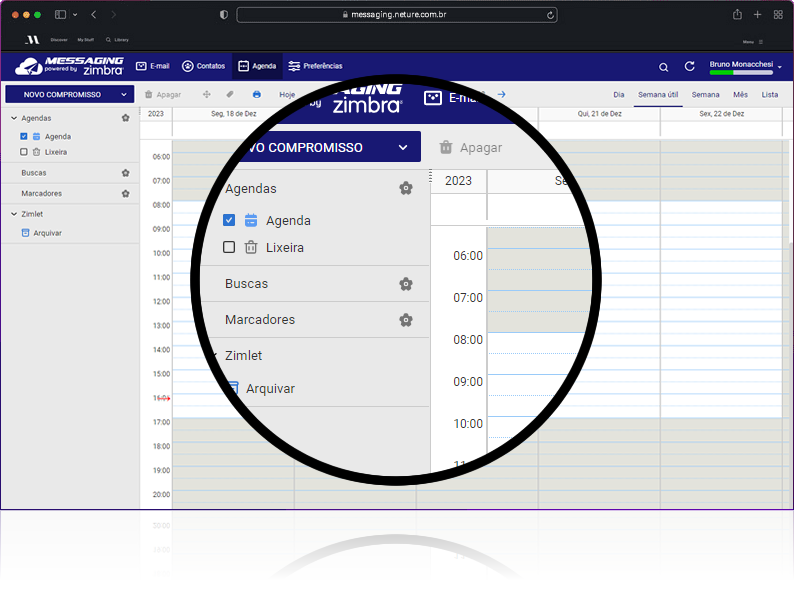Click the Arquivar zimlet in the left sidebar

click(x=42, y=233)
